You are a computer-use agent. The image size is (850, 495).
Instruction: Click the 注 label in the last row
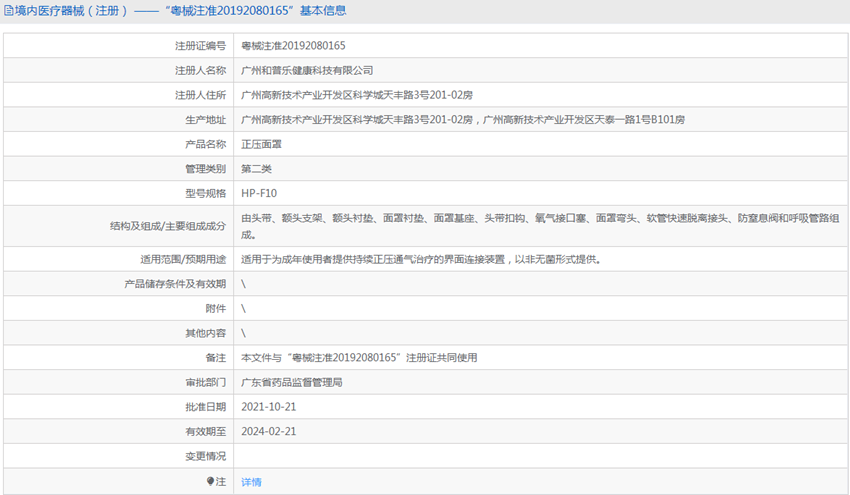[221, 481]
